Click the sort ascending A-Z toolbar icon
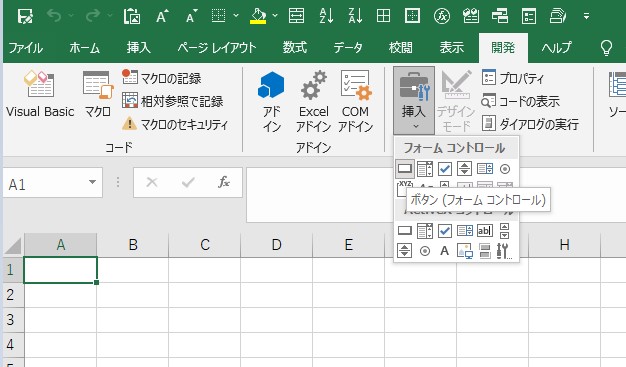Screen dimensions: 626x367 [x=326, y=16]
